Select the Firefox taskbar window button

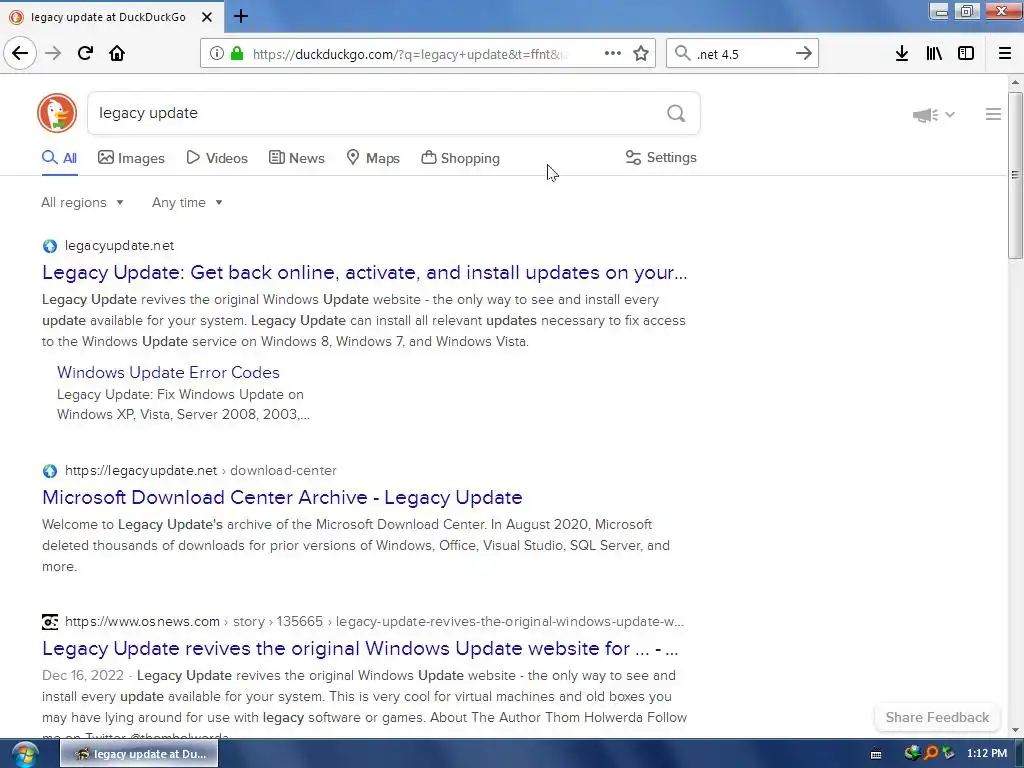[139, 754]
